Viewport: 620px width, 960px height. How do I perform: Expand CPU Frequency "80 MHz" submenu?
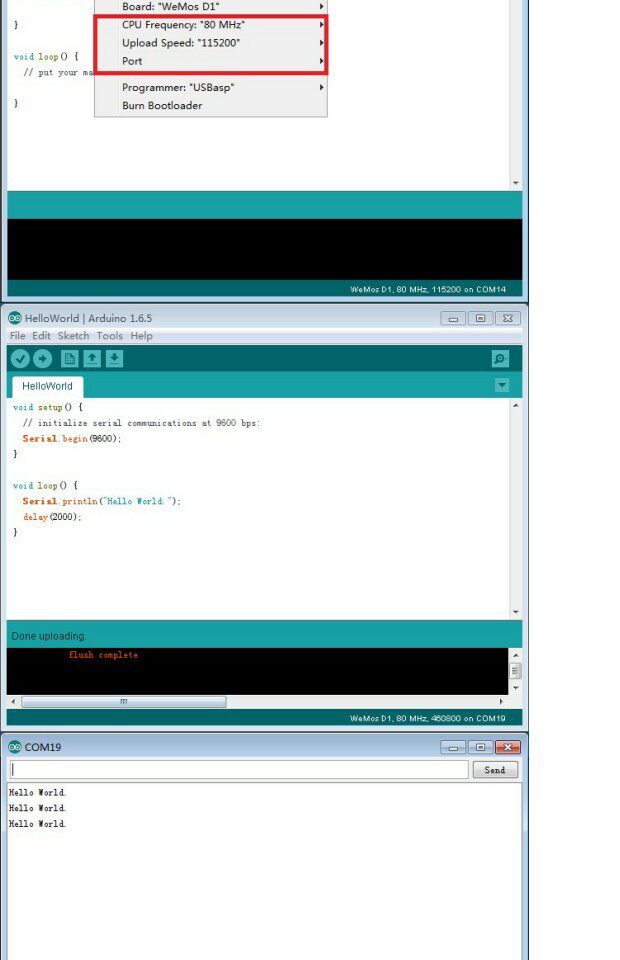[211, 25]
